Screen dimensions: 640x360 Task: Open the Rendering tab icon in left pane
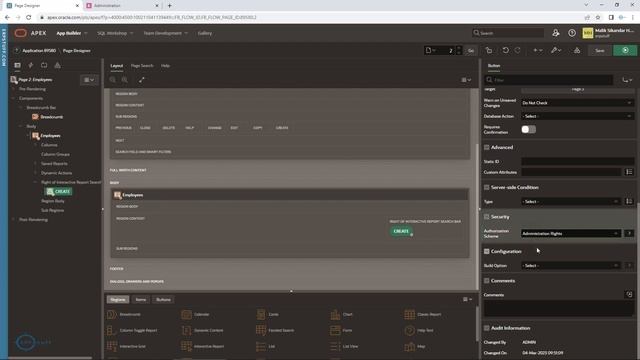(x=17, y=65)
